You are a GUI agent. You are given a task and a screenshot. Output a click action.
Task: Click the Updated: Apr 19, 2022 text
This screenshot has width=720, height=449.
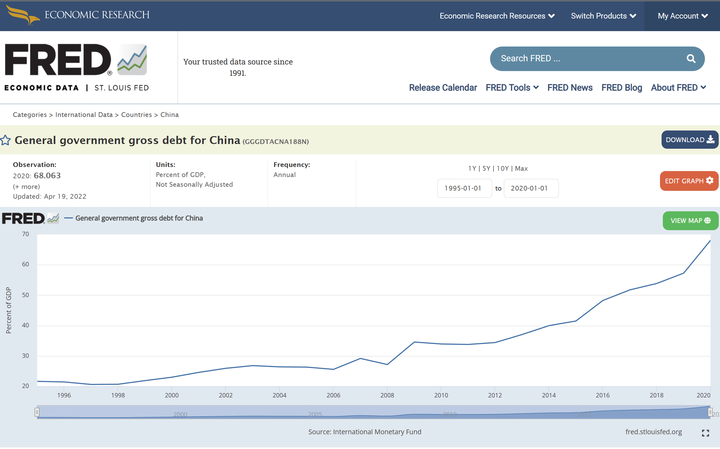[x=50, y=196]
